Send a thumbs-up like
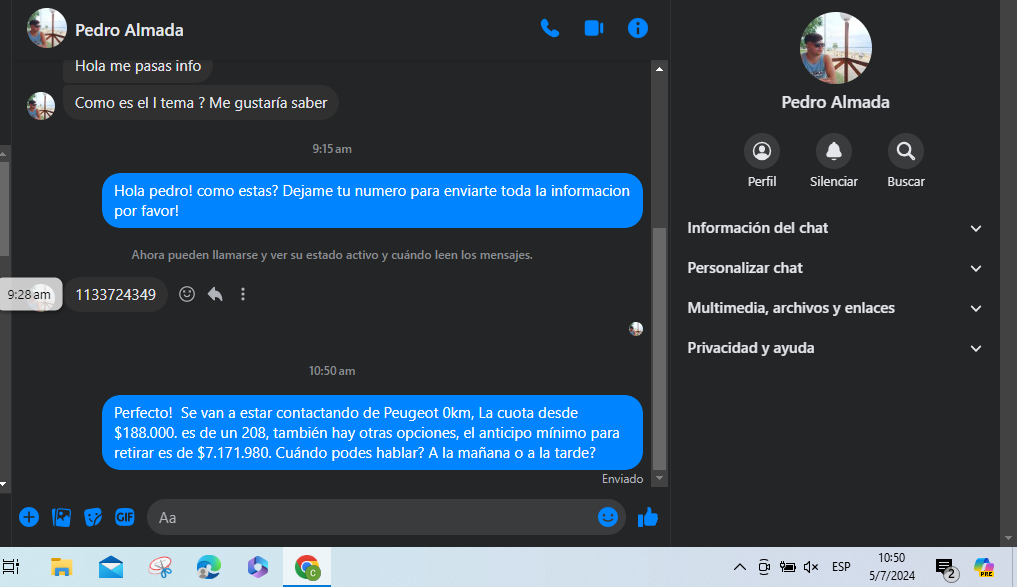The width and height of the screenshot is (1017, 587). coord(648,517)
